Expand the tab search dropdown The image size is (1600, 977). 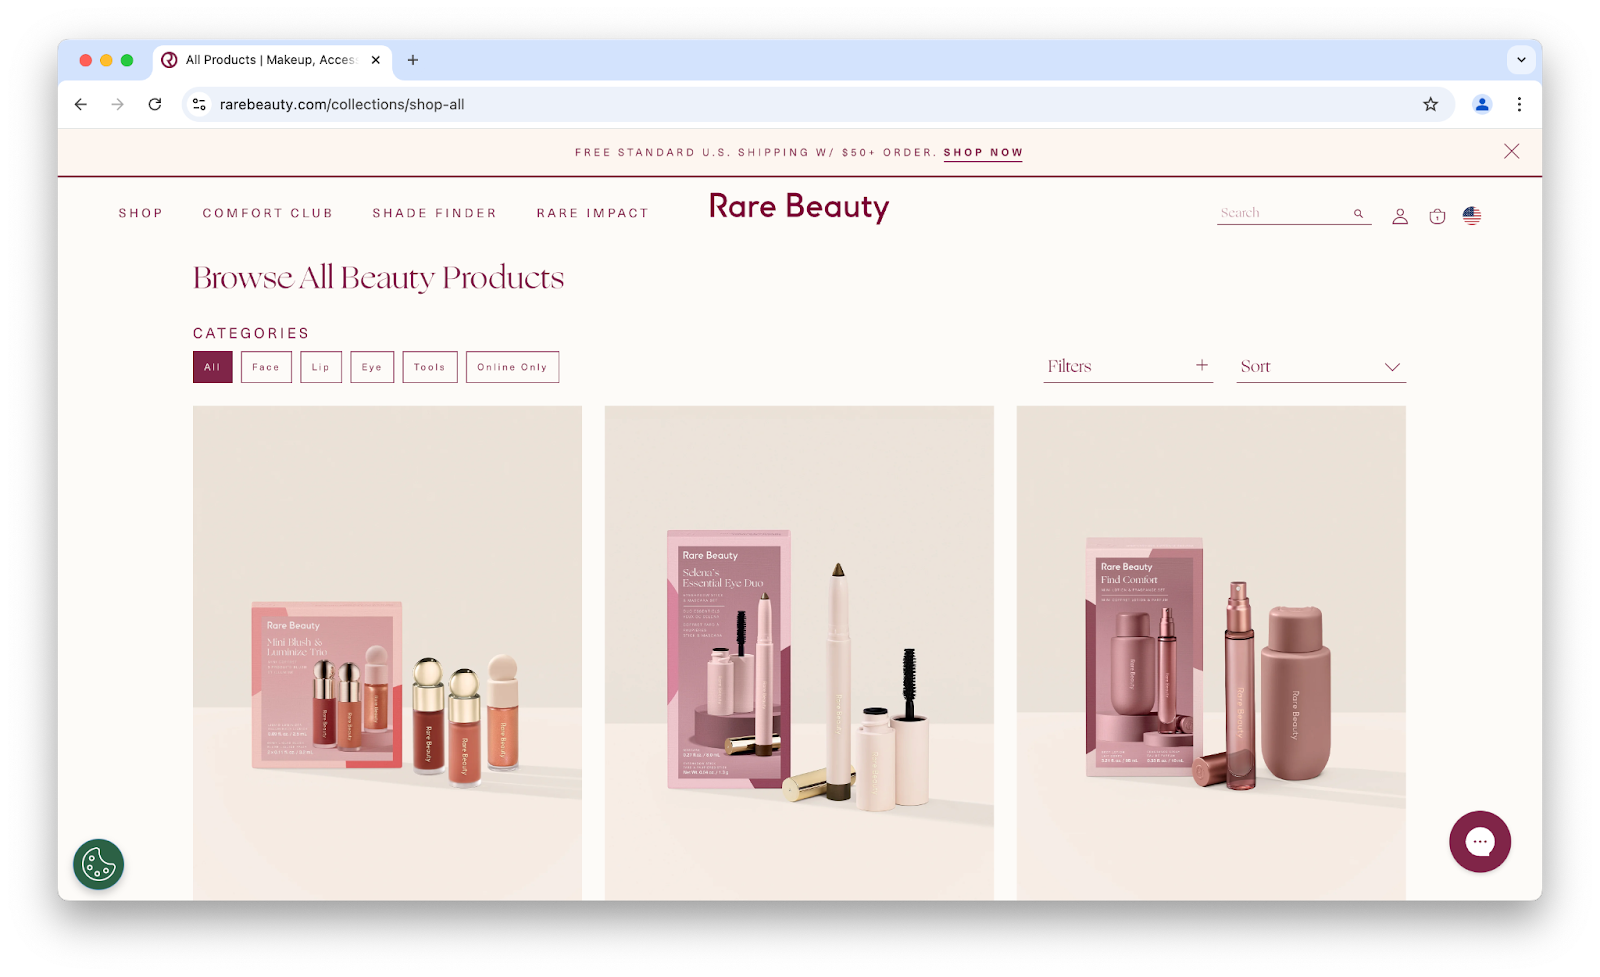click(x=1521, y=60)
